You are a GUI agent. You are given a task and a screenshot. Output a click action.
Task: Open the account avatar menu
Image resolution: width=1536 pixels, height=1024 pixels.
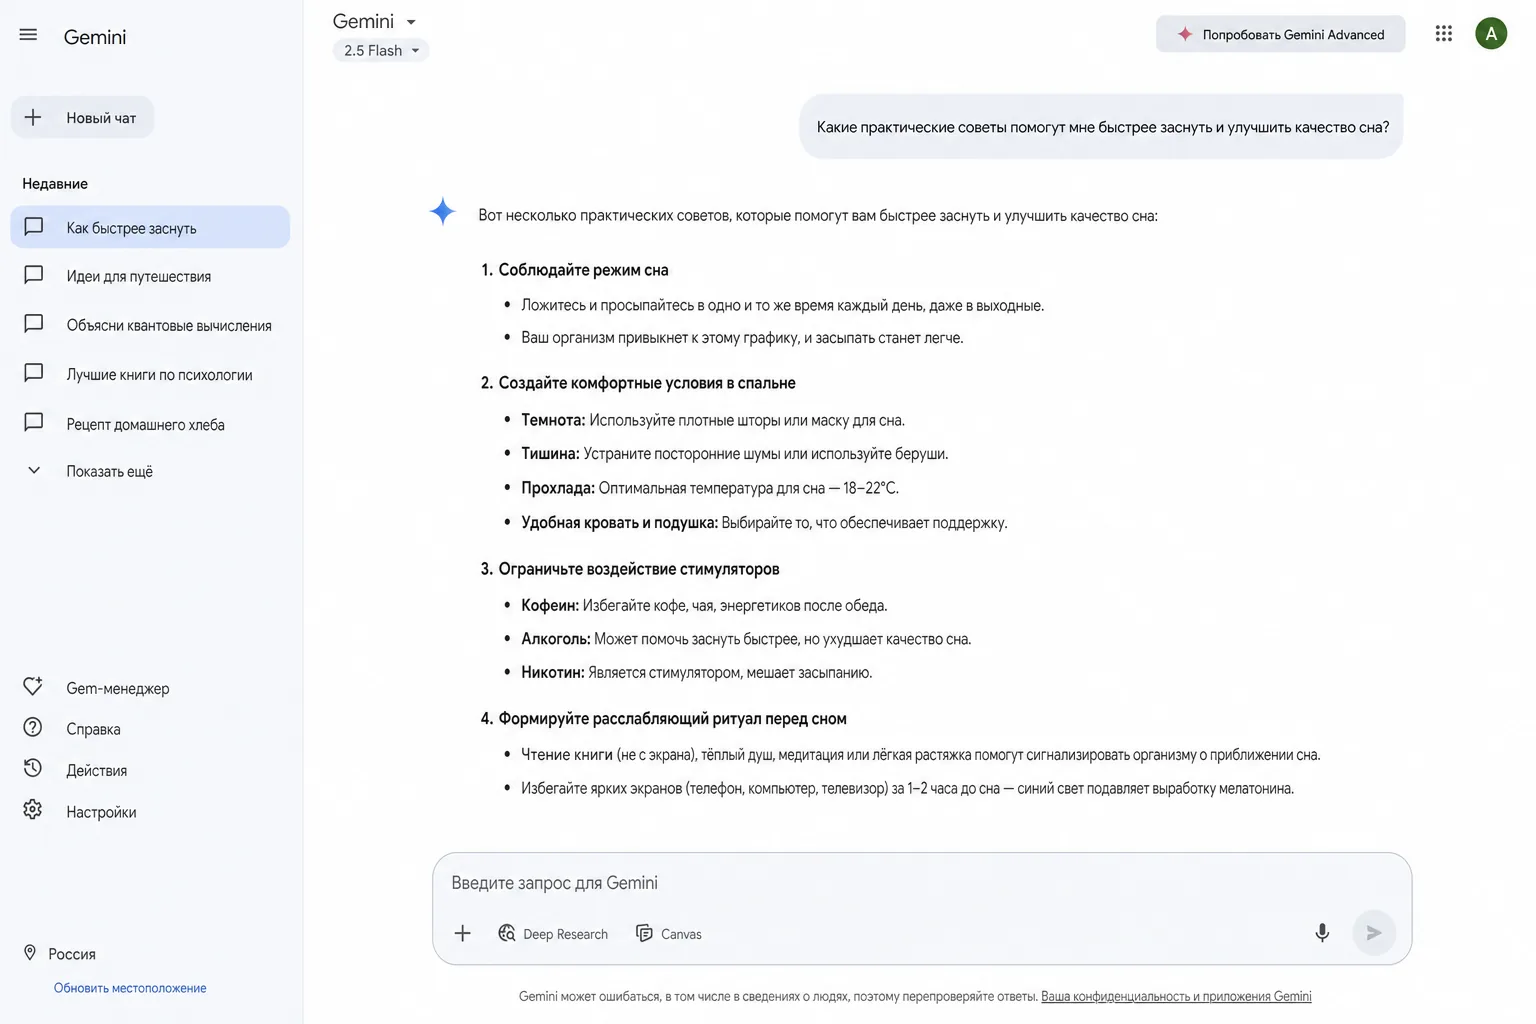(x=1491, y=34)
